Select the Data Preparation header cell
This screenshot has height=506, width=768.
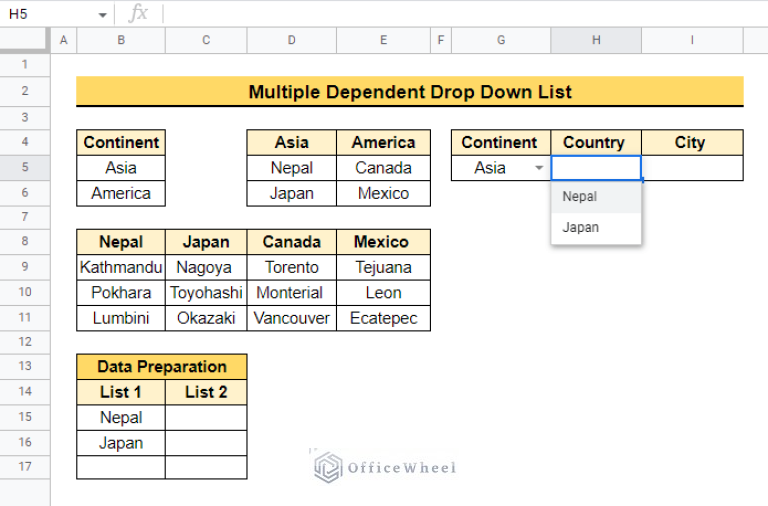click(162, 367)
